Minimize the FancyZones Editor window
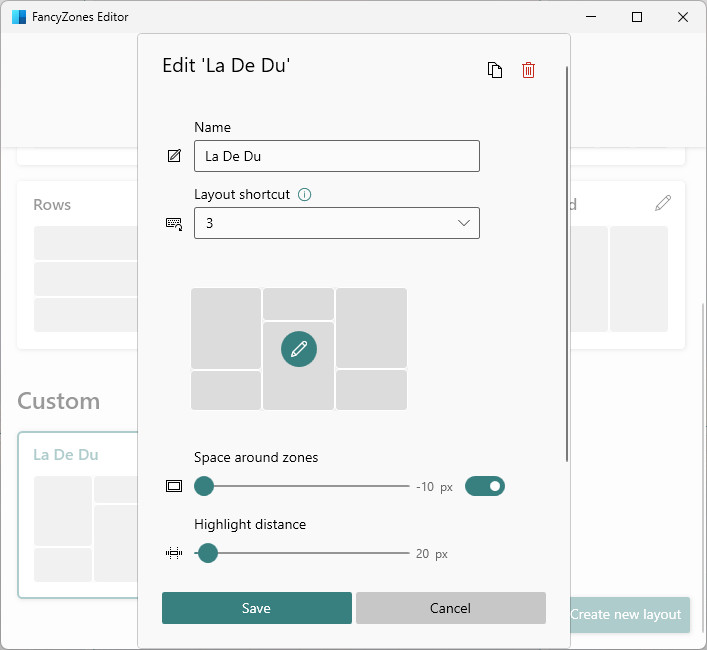This screenshot has height=650, width=707. point(591,17)
